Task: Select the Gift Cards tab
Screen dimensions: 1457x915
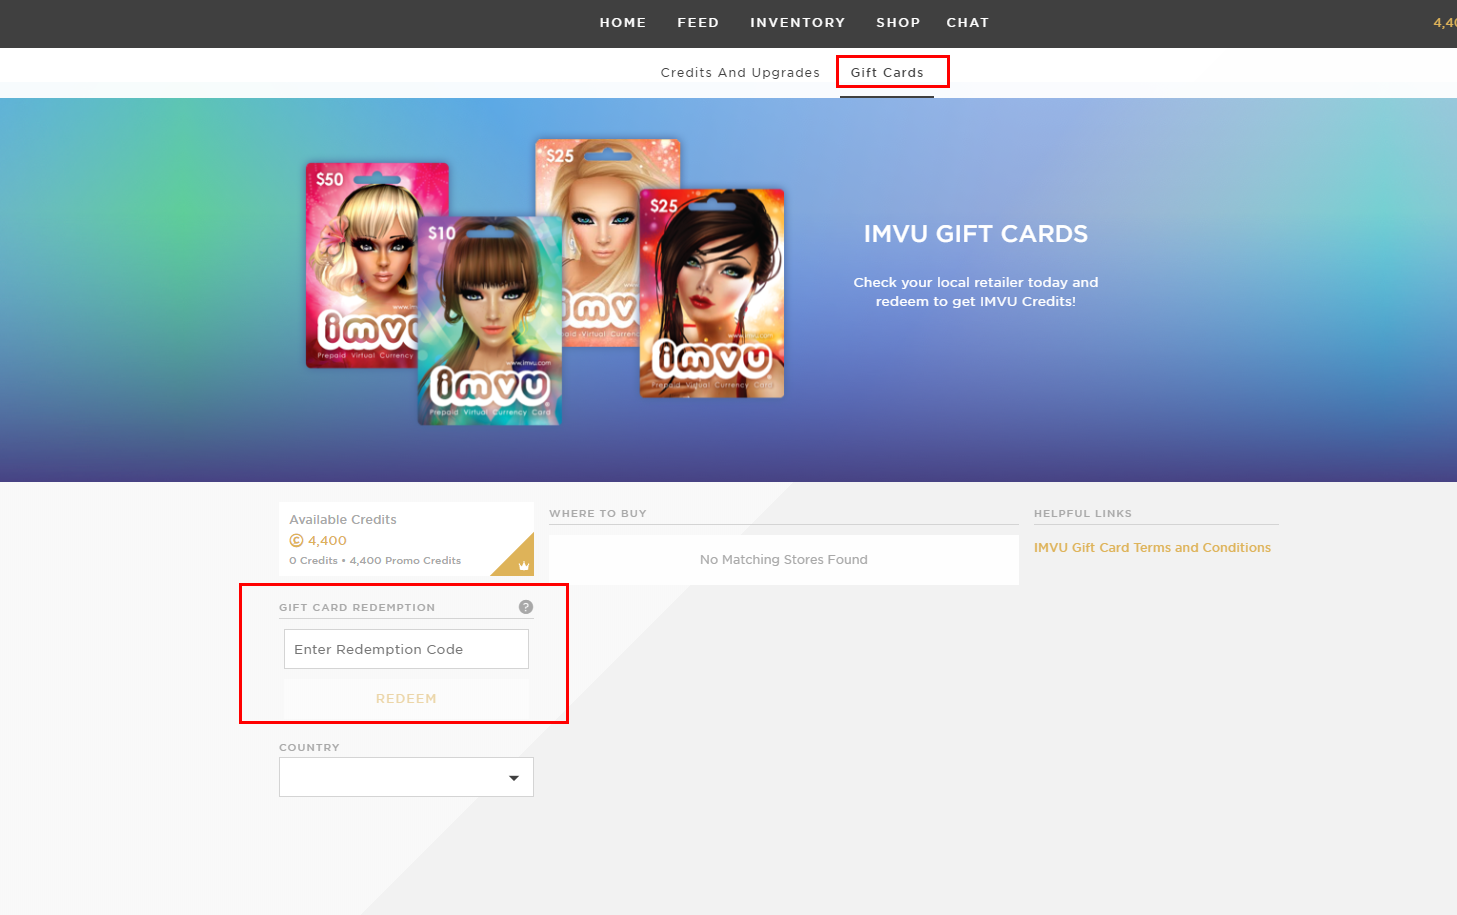Action: tap(887, 72)
